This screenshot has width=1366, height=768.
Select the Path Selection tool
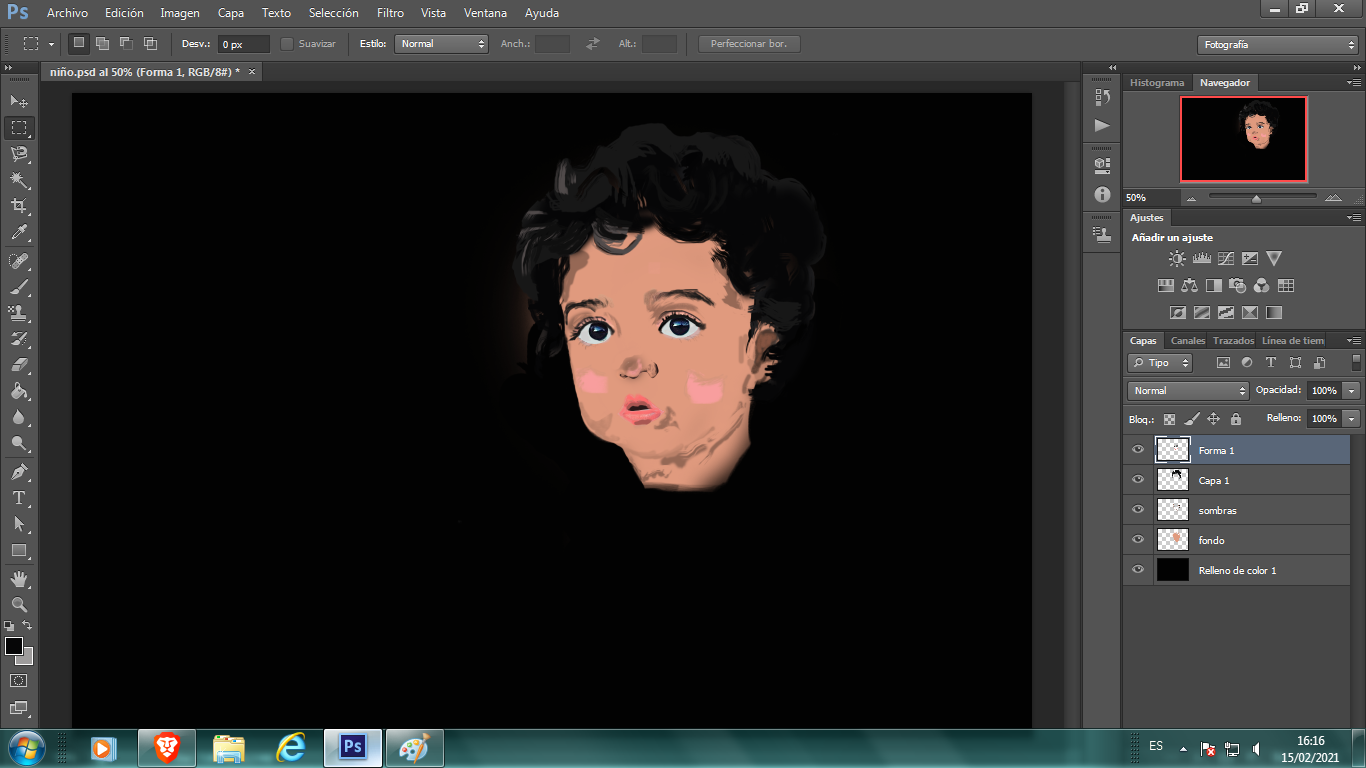[x=19, y=524]
